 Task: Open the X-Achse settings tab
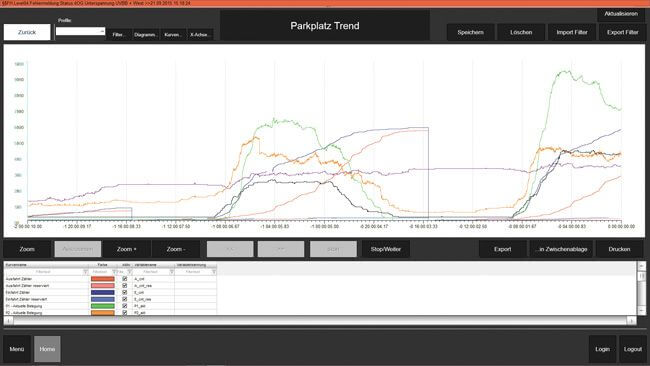tap(200, 35)
